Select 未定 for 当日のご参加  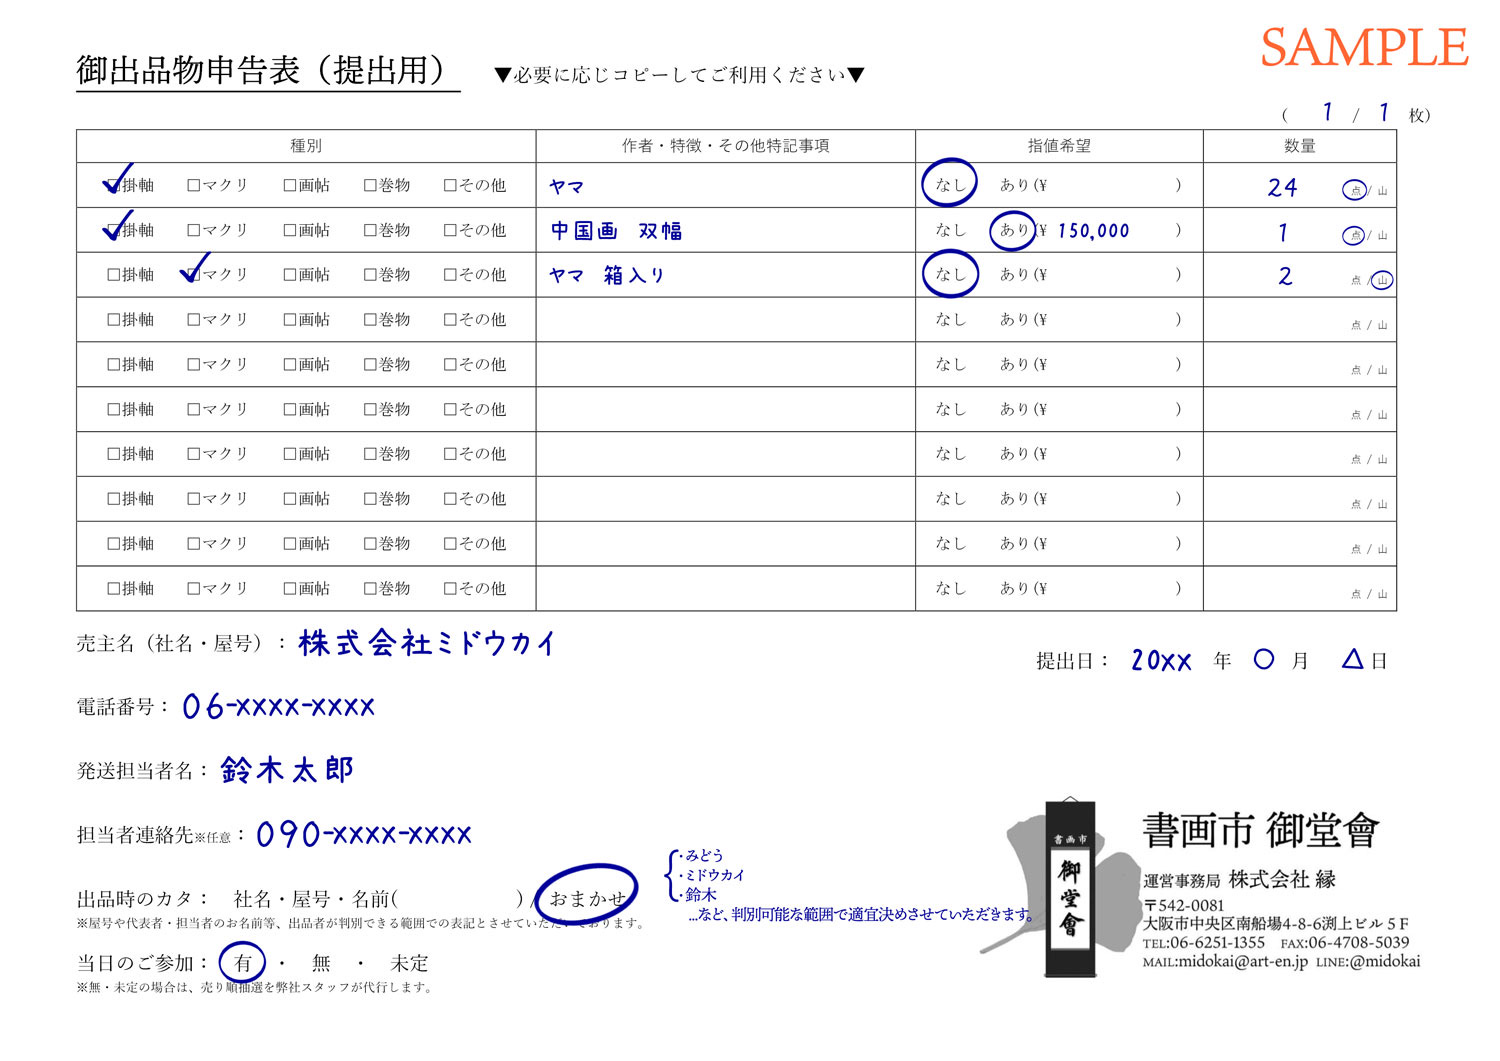coord(409,963)
